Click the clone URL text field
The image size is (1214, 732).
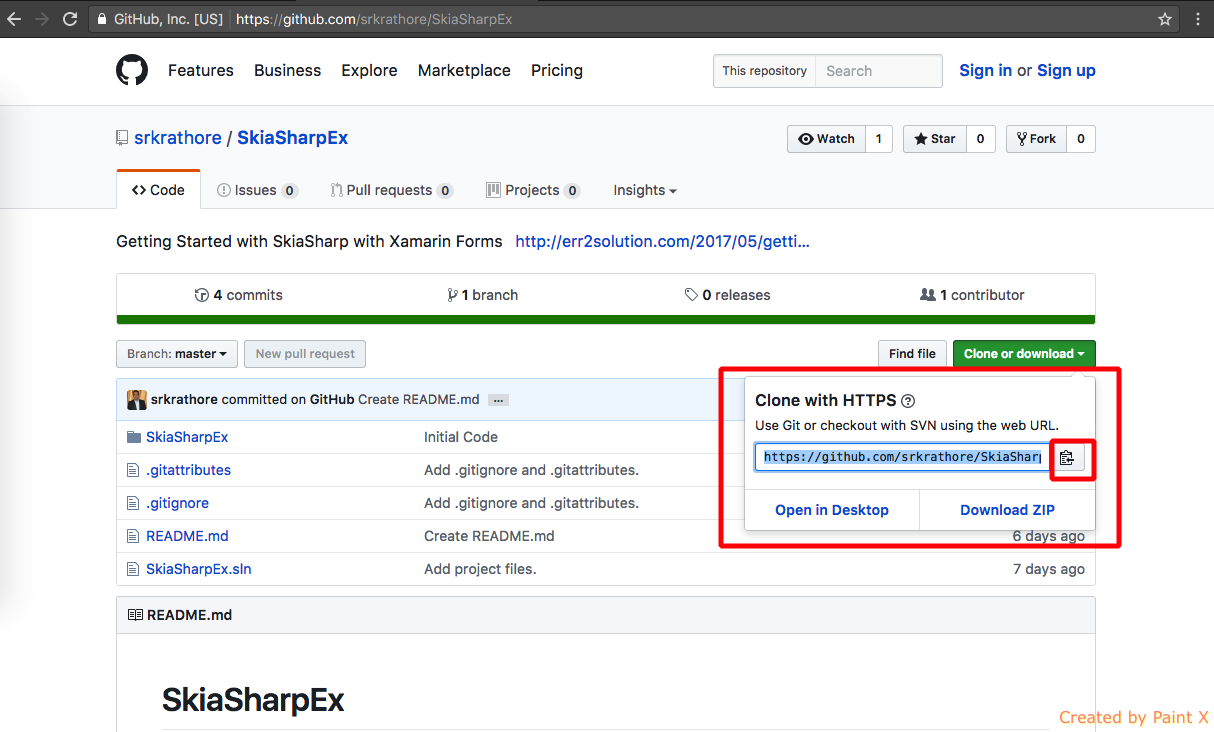tap(902, 457)
